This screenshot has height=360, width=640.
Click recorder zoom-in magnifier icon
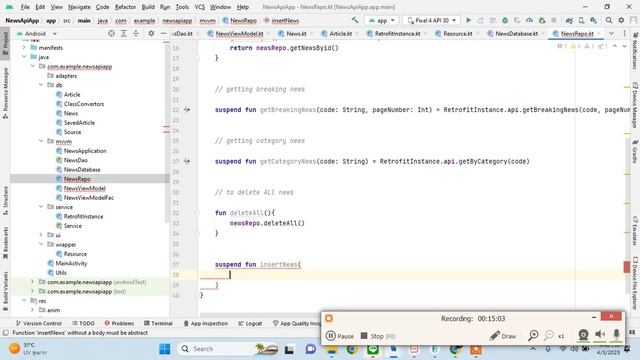tap(533, 336)
